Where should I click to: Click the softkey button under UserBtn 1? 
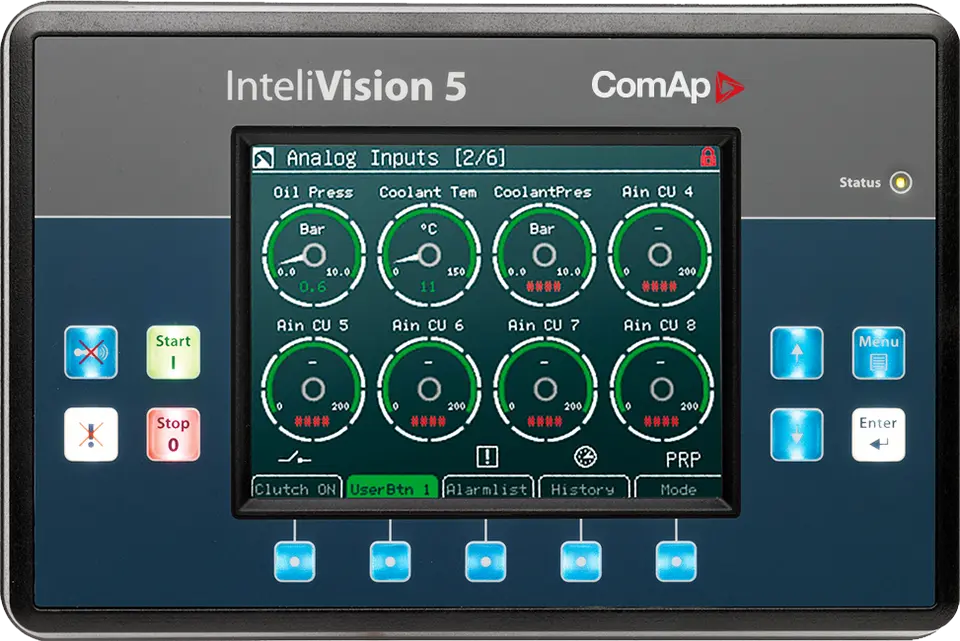[390, 561]
